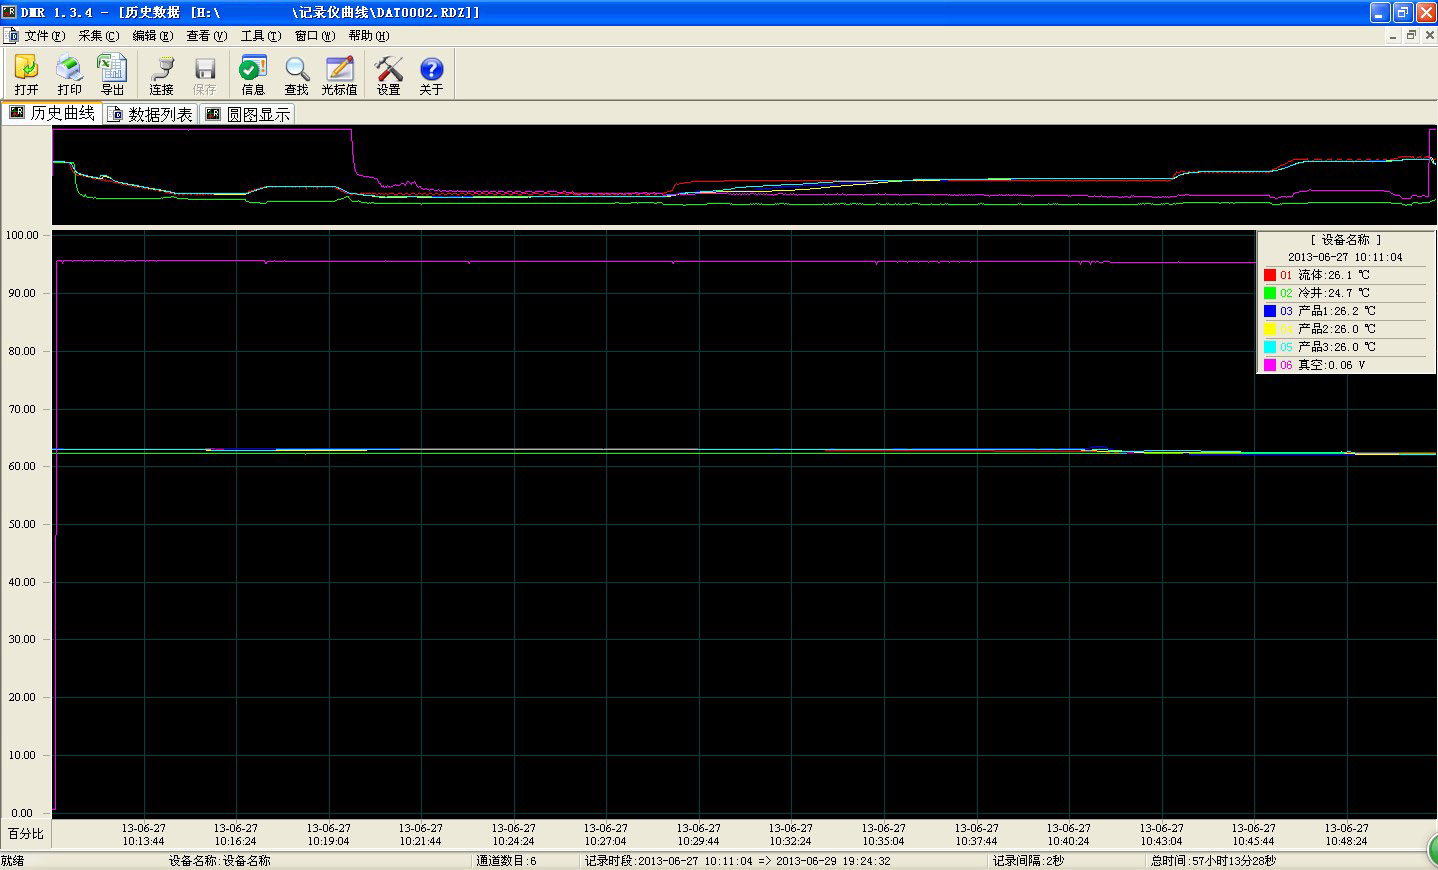Click legend timestamp 2013-06-27 10:11:04
Screen dimensions: 1438x870
[1345, 257]
